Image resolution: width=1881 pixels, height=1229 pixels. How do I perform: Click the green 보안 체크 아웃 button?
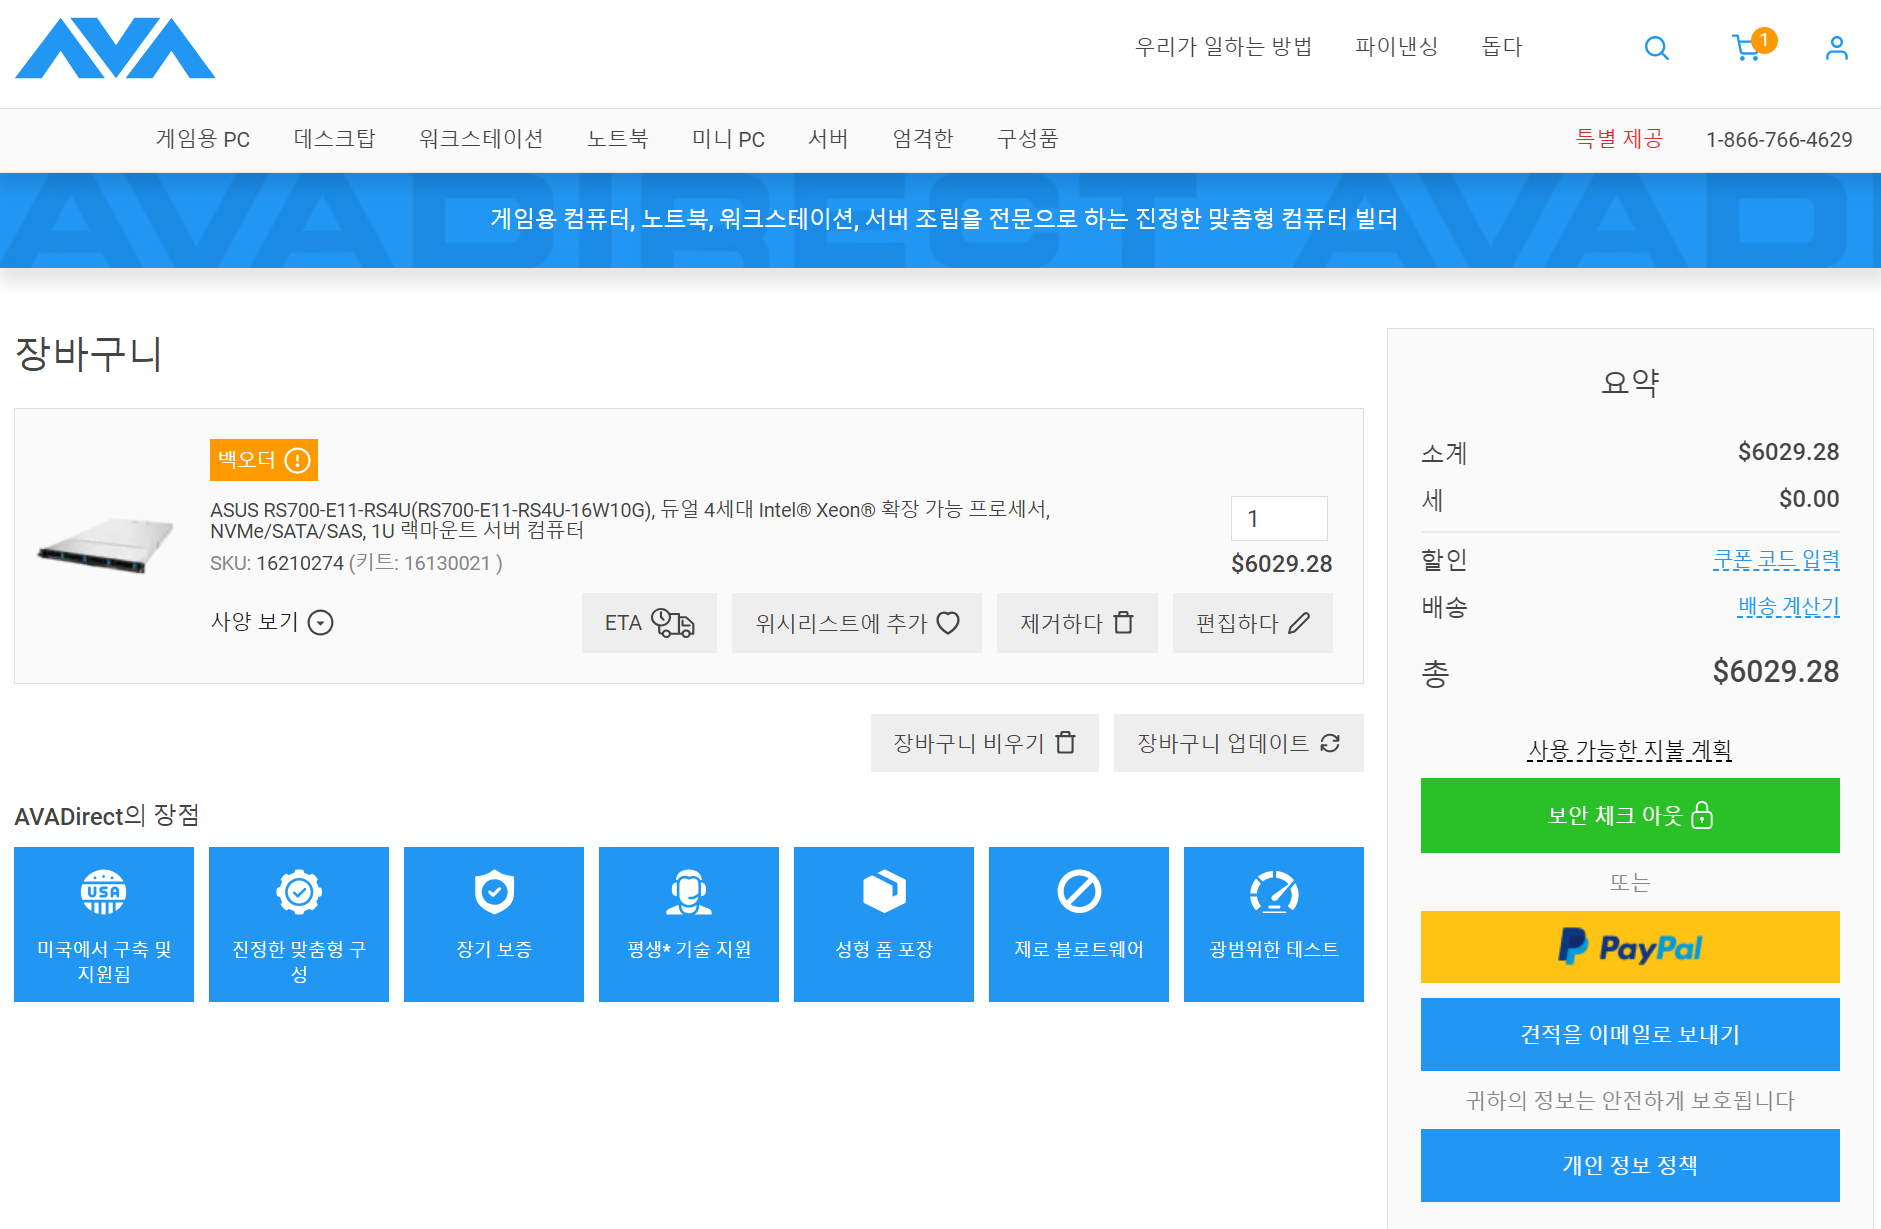point(1630,815)
